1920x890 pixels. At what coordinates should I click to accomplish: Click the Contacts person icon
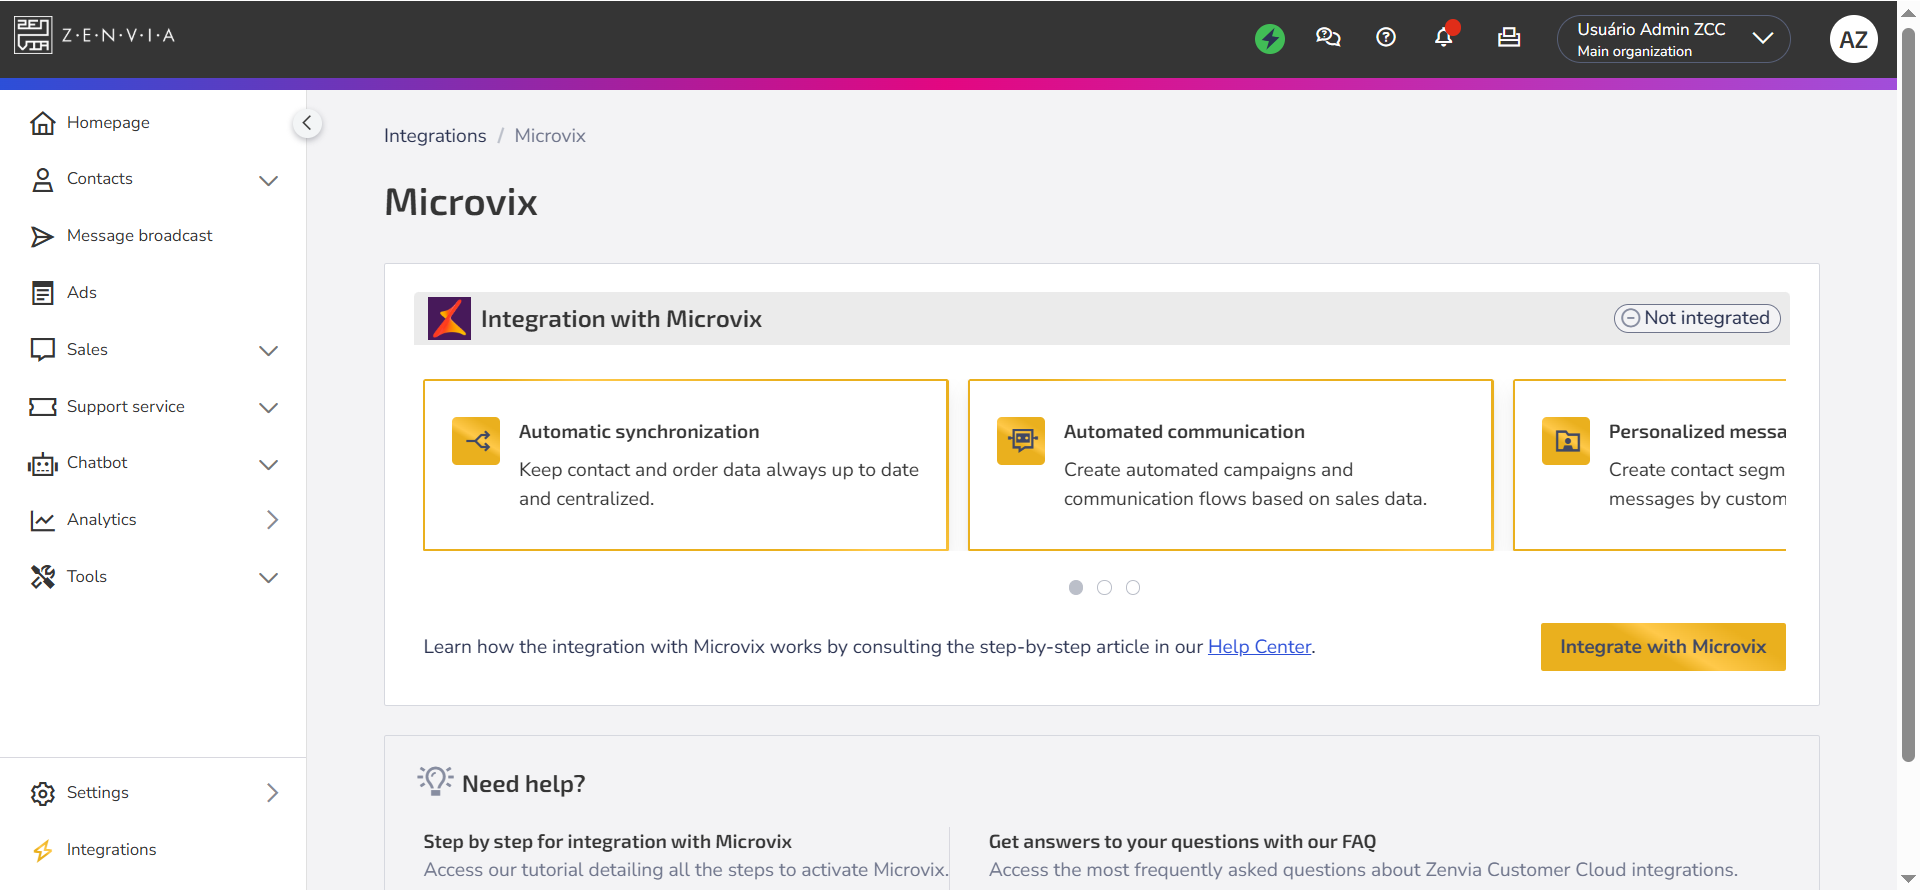pos(42,180)
